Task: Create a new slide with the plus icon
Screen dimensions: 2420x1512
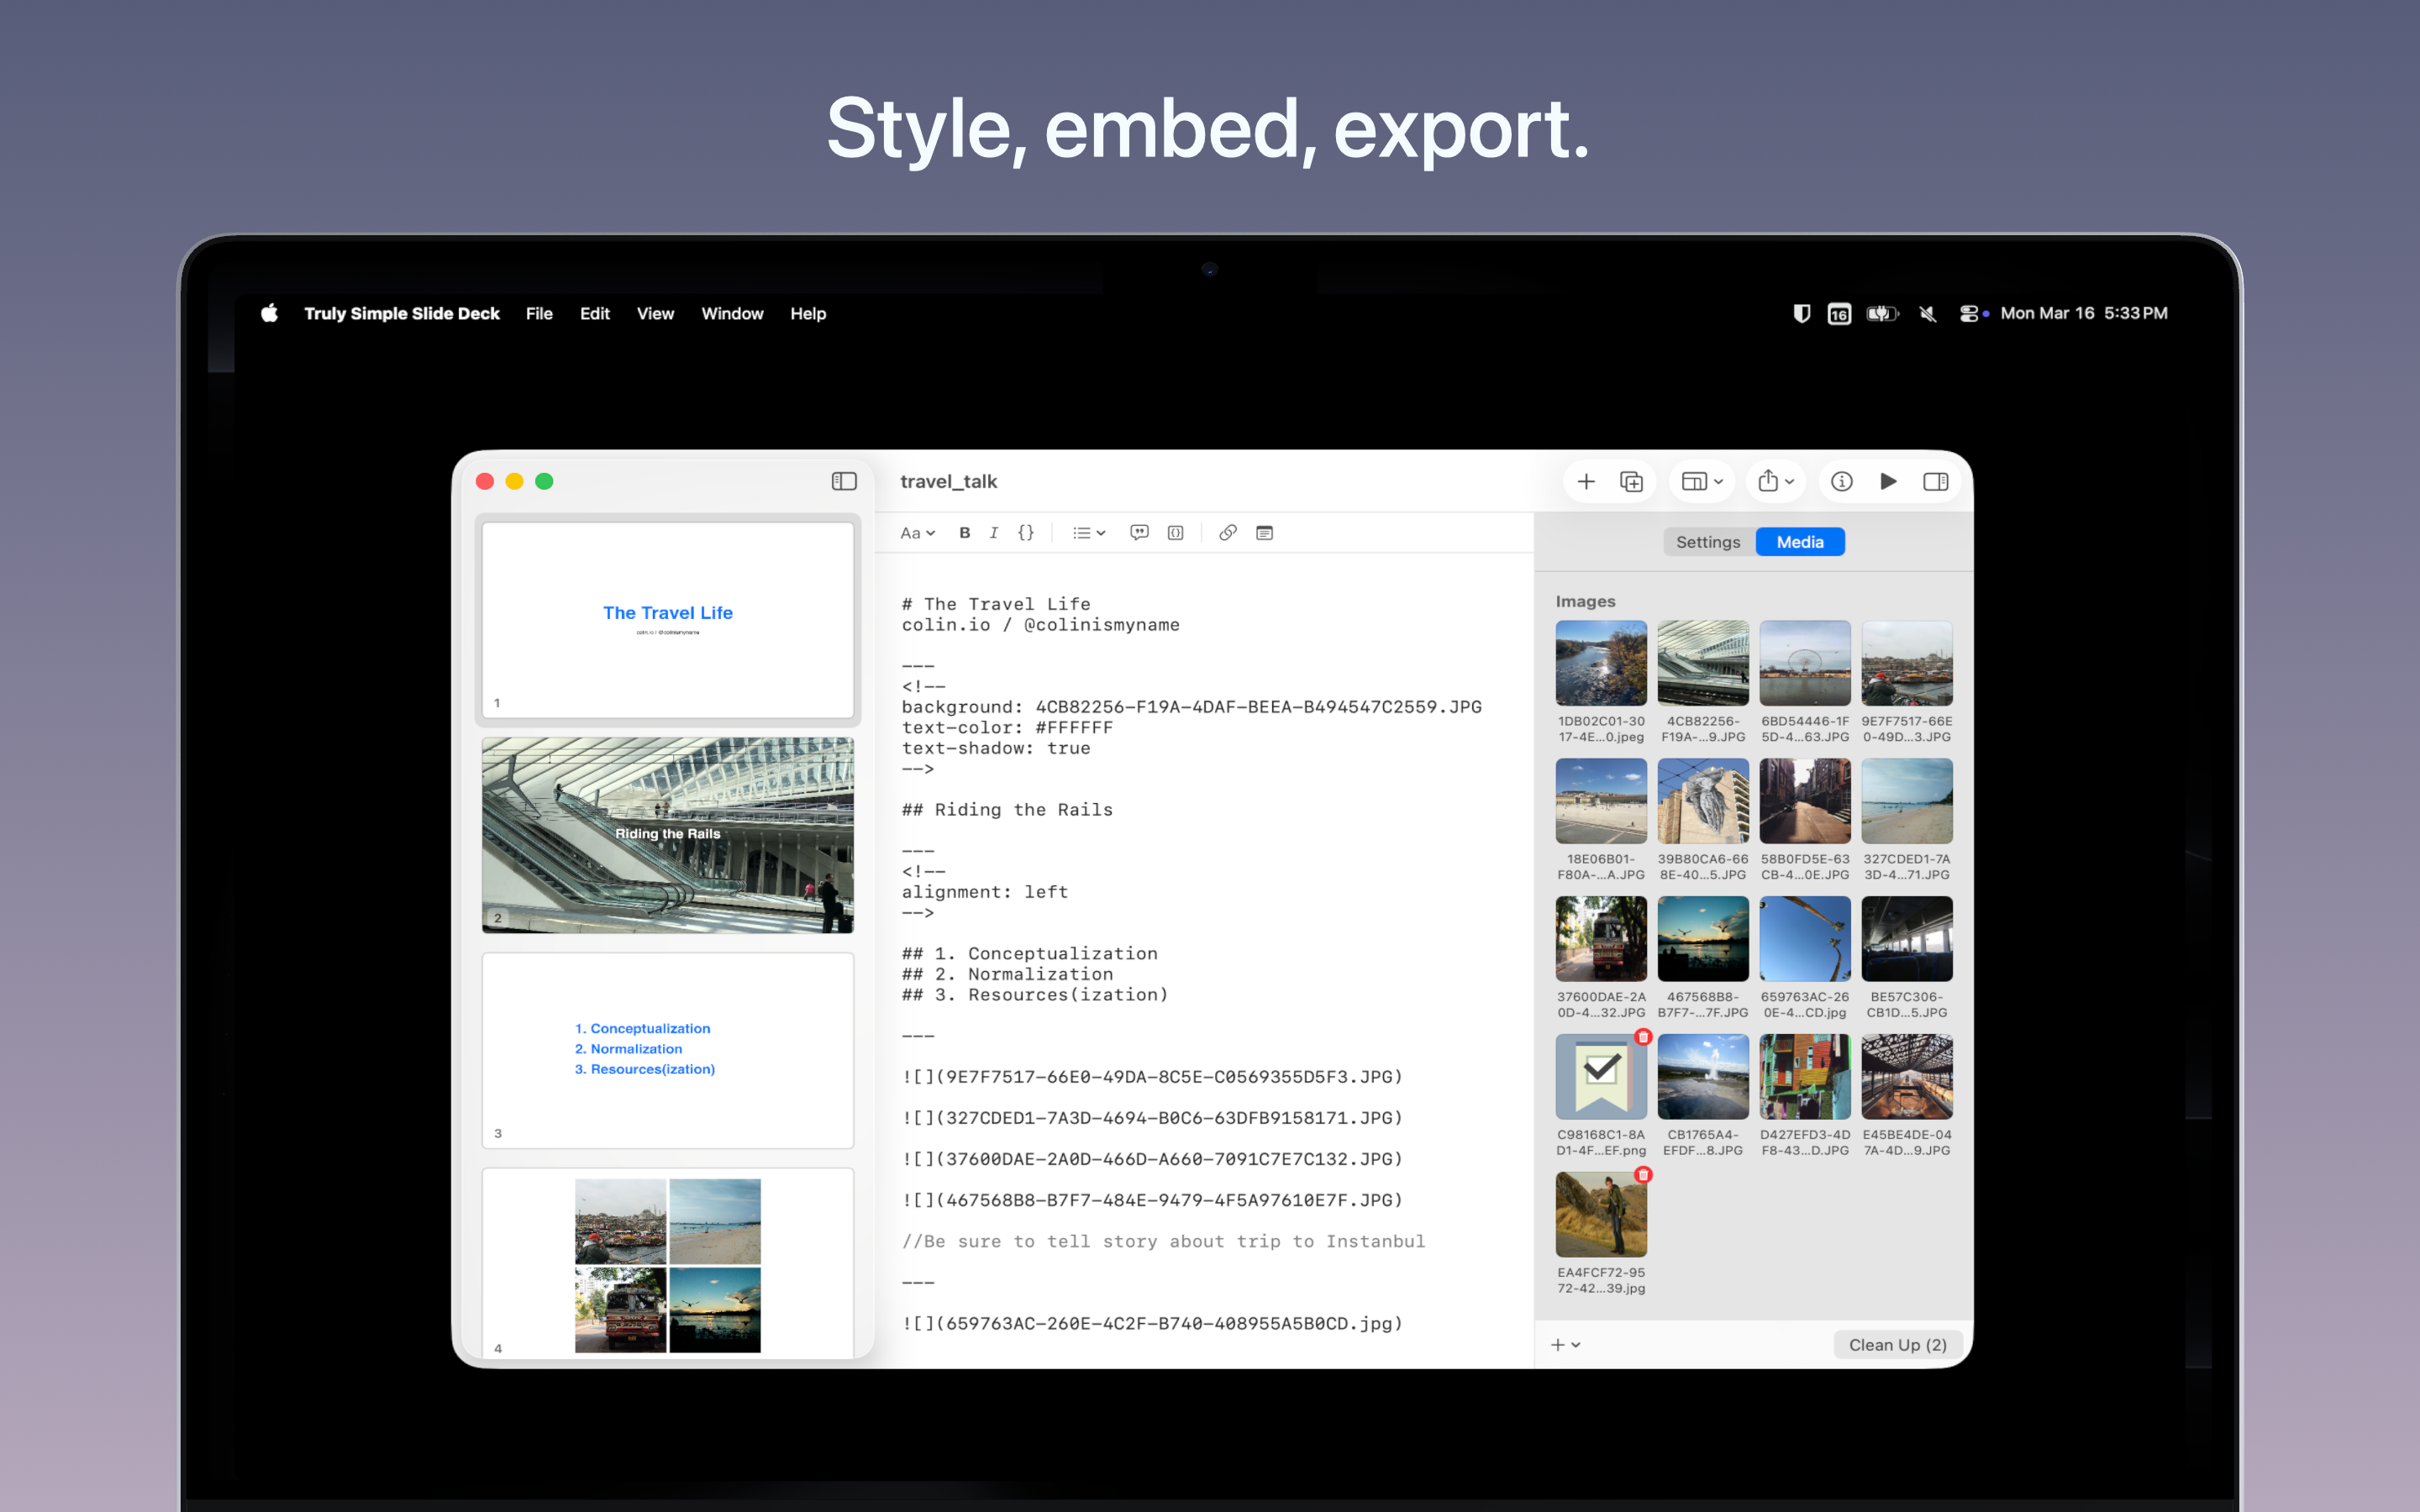Action: 1587,481
